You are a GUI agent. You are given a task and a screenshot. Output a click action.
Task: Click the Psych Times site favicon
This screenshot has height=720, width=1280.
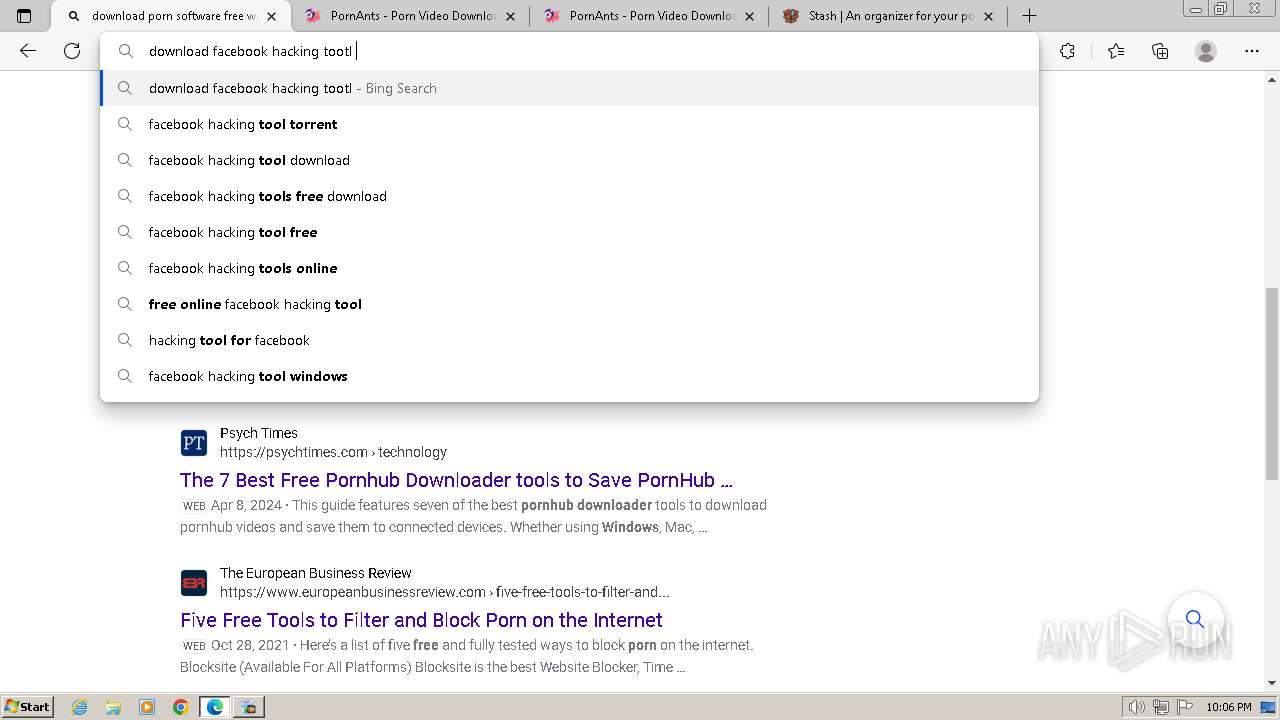[x=193, y=442]
